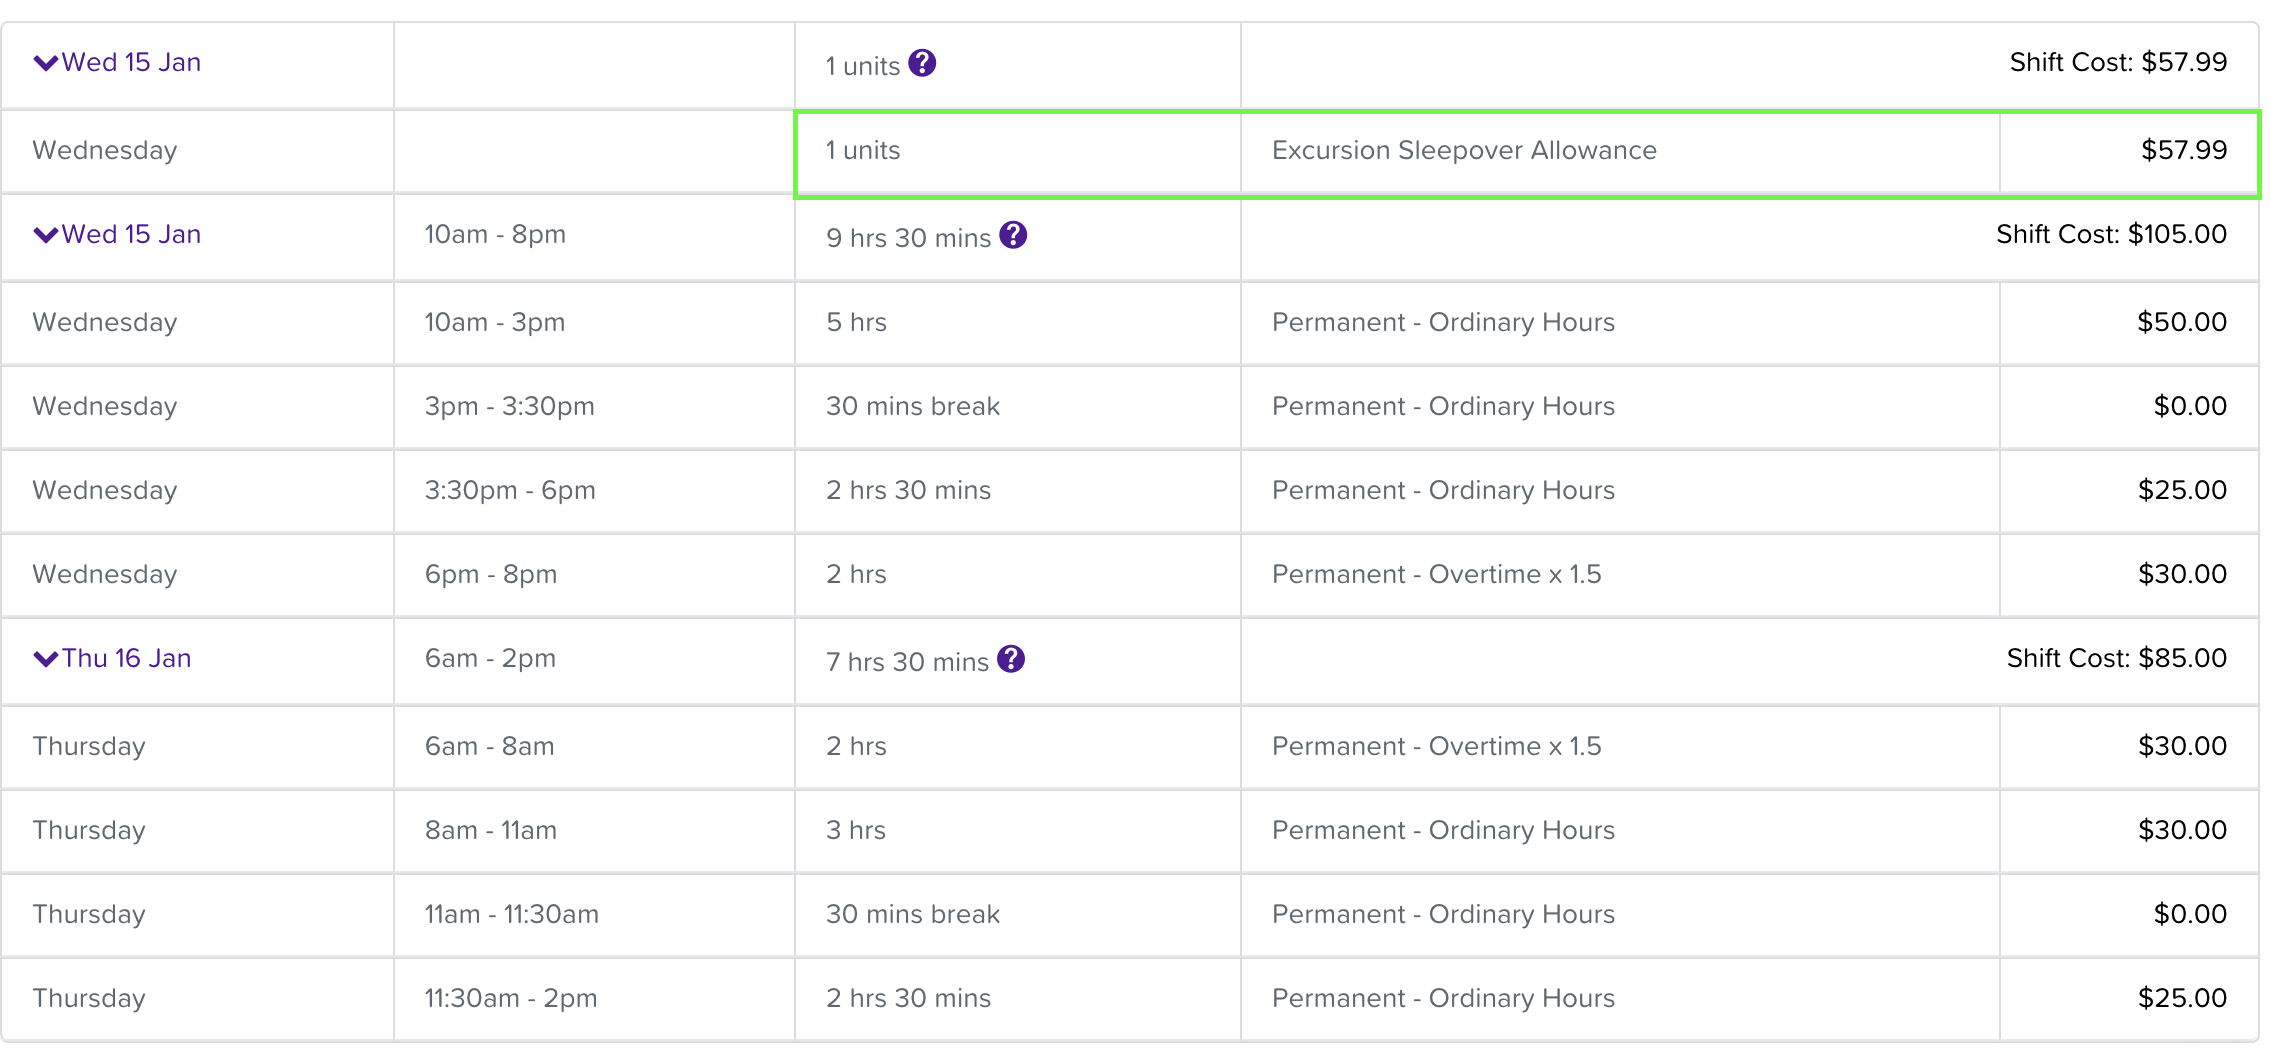Show help tooltip for 7 hrs 30 mins
Screen dimensions: 2270x1048
click(x=1011, y=659)
